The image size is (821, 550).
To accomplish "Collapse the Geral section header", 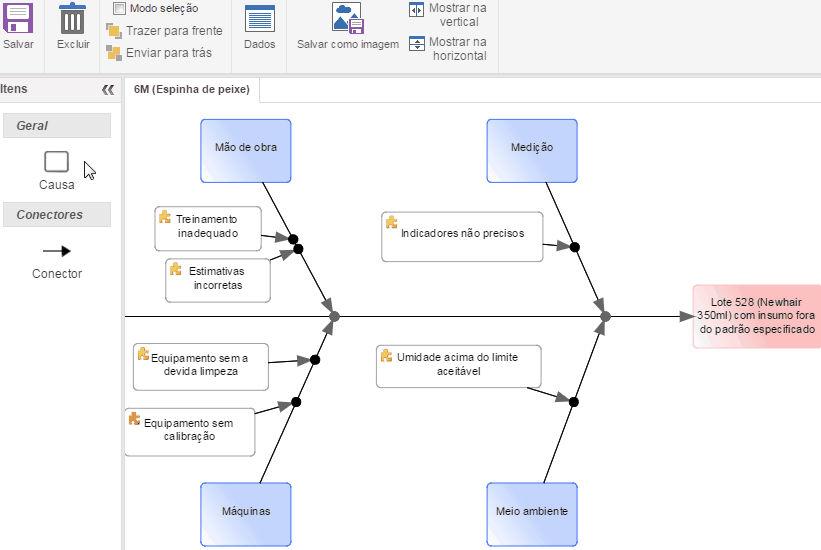I will [x=57, y=126].
